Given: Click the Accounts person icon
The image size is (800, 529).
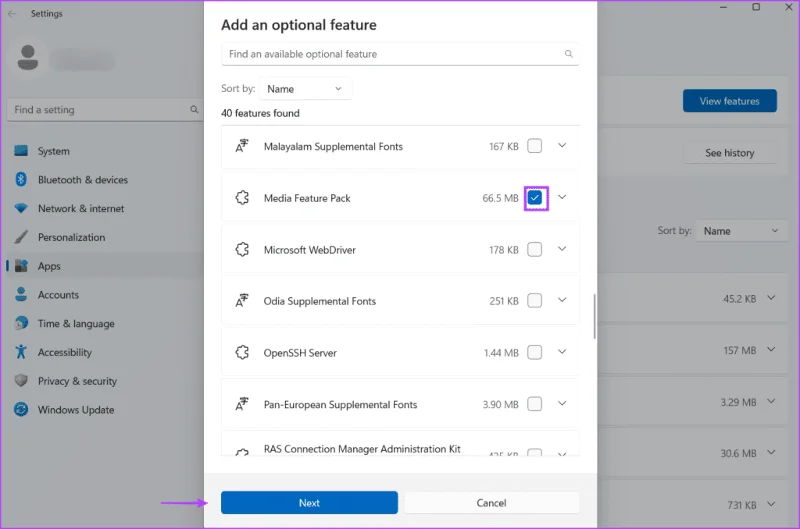Looking at the screenshot, I should pos(21,294).
